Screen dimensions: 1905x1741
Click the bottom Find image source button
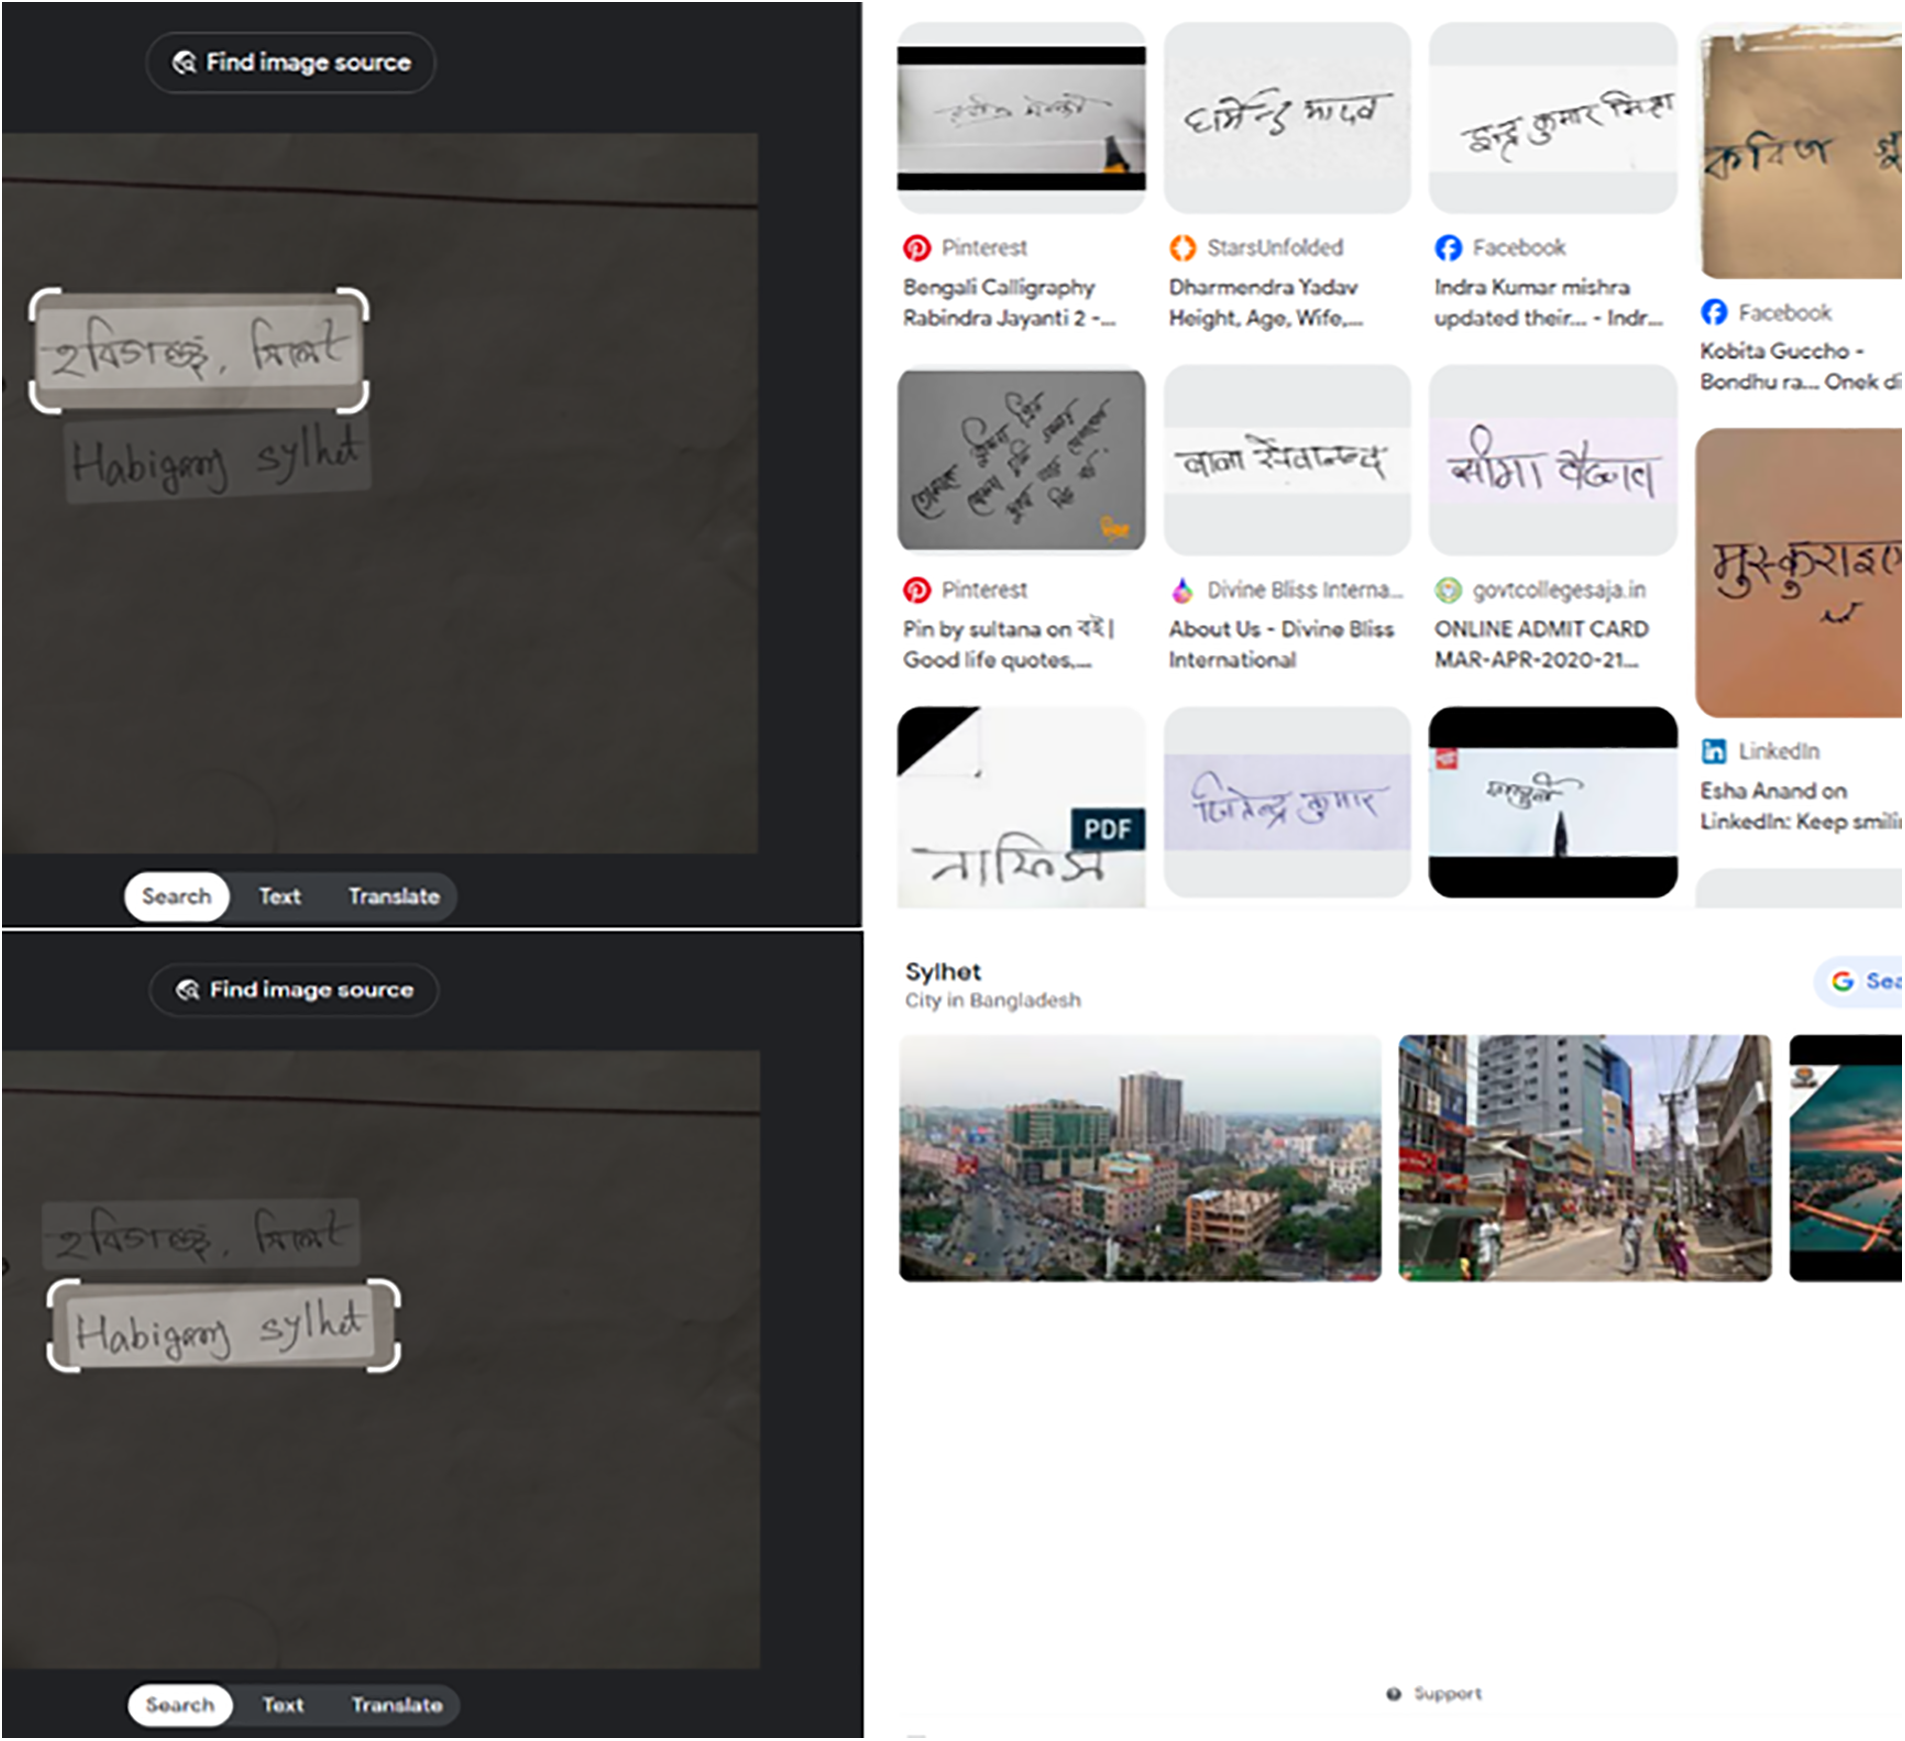293,990
